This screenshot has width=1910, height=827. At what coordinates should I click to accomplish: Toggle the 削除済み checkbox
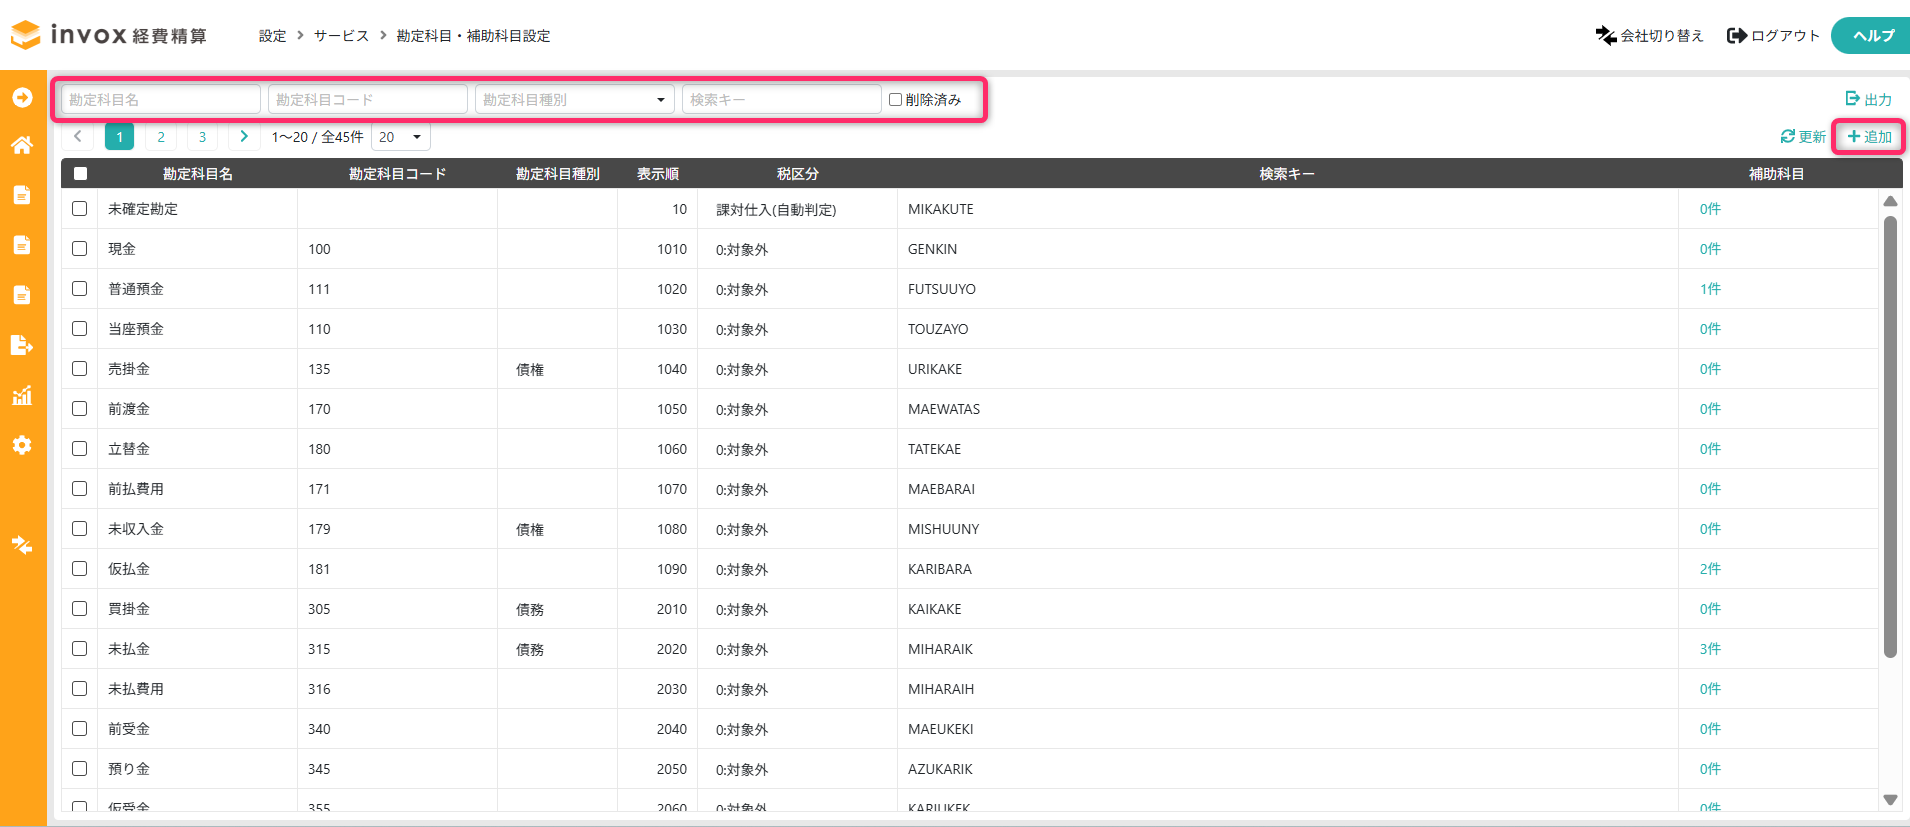(x=895, y=100)
